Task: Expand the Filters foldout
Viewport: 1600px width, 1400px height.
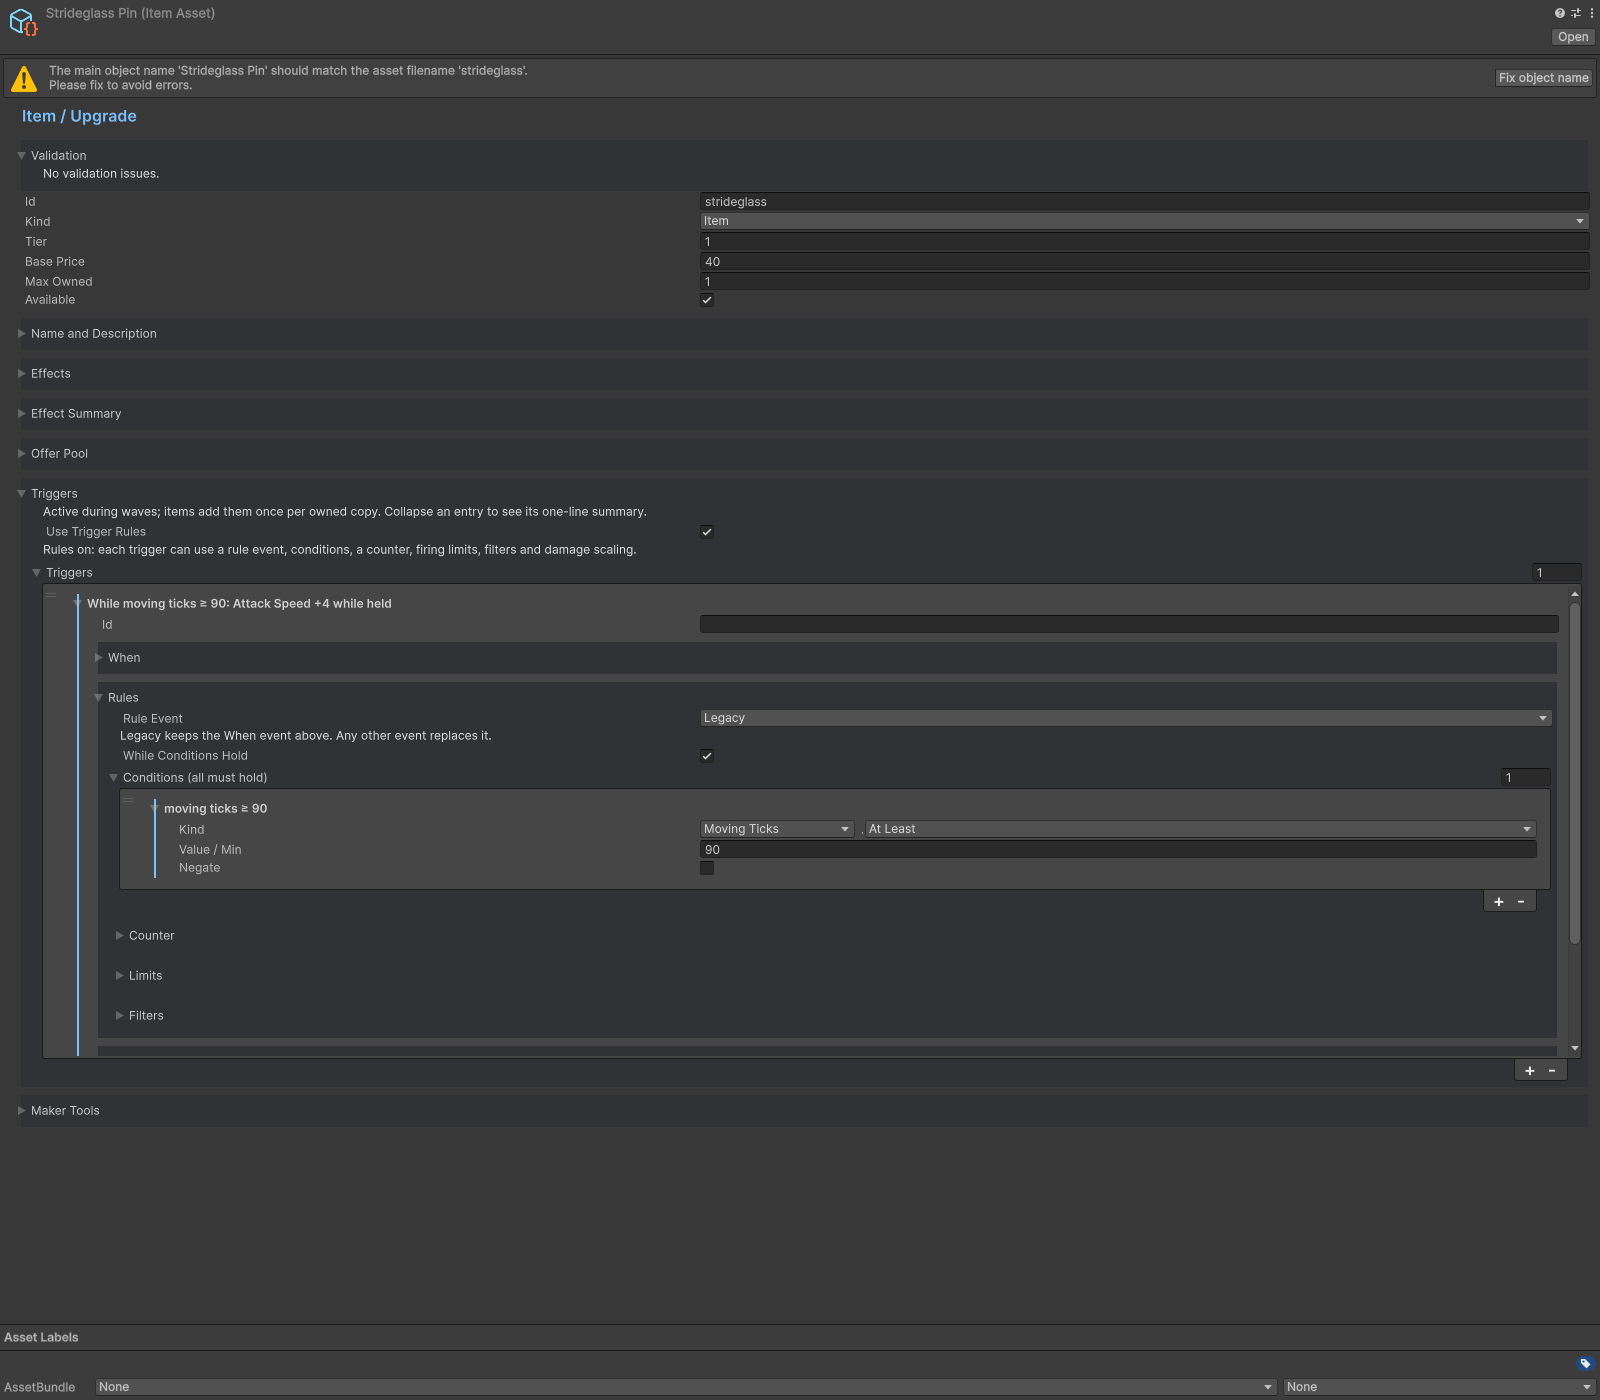Action: click(x=119, y=1016)
